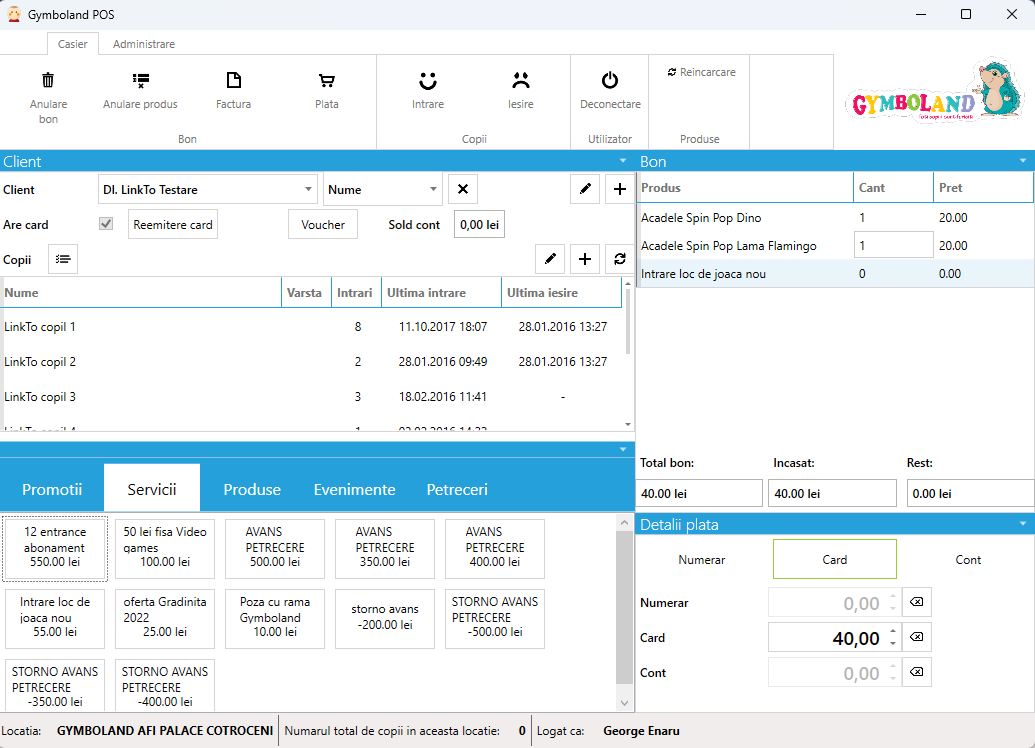Image resolution: width=1035 pixels, height=748 pixels.
Task: Click the Plata shopping cart icon
Action: point(326,81)
